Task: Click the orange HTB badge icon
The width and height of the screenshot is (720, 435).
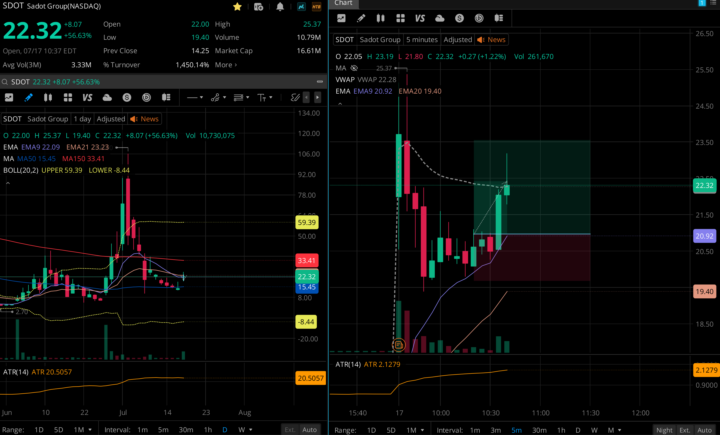Action: (x=316, y=6)
